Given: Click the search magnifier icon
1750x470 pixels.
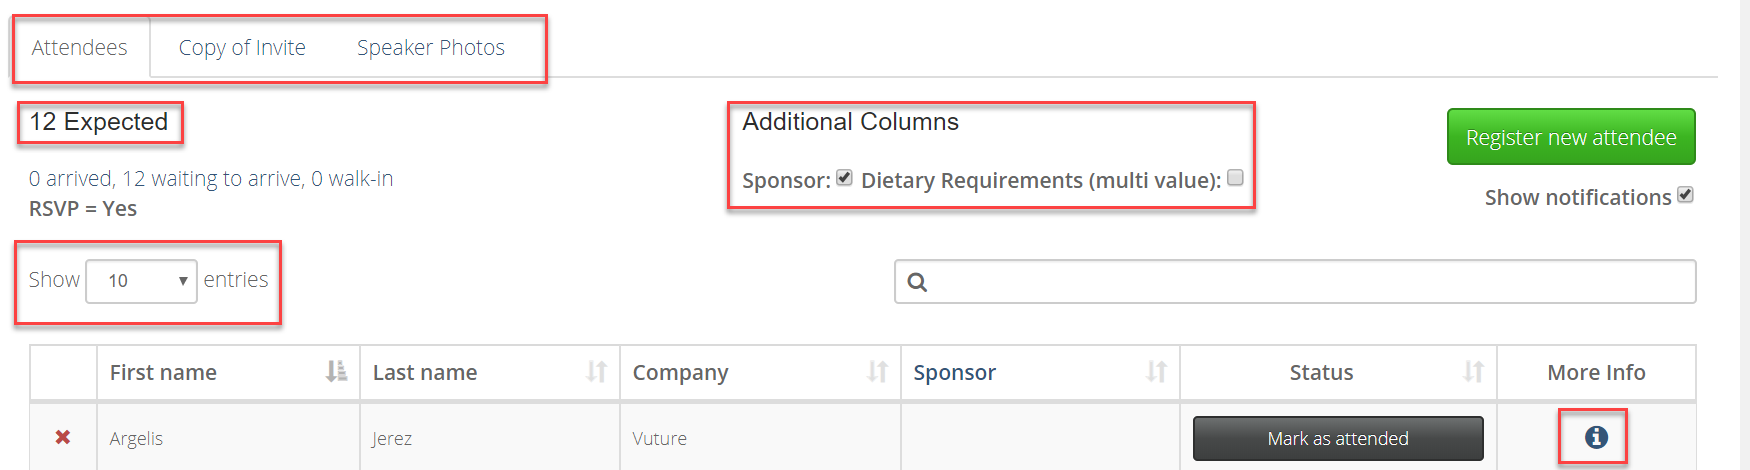Looking at the screenshot, I should point(917,282).
